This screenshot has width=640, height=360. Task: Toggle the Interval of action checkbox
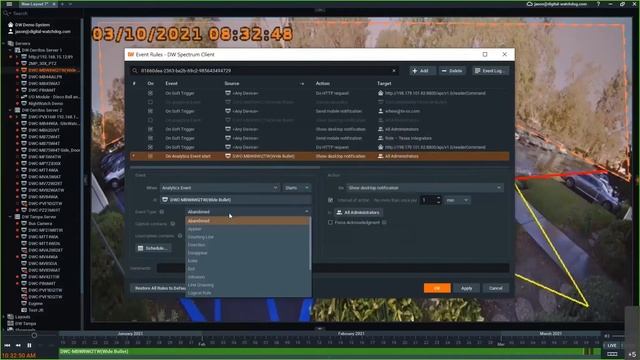(x=330, y=200)
